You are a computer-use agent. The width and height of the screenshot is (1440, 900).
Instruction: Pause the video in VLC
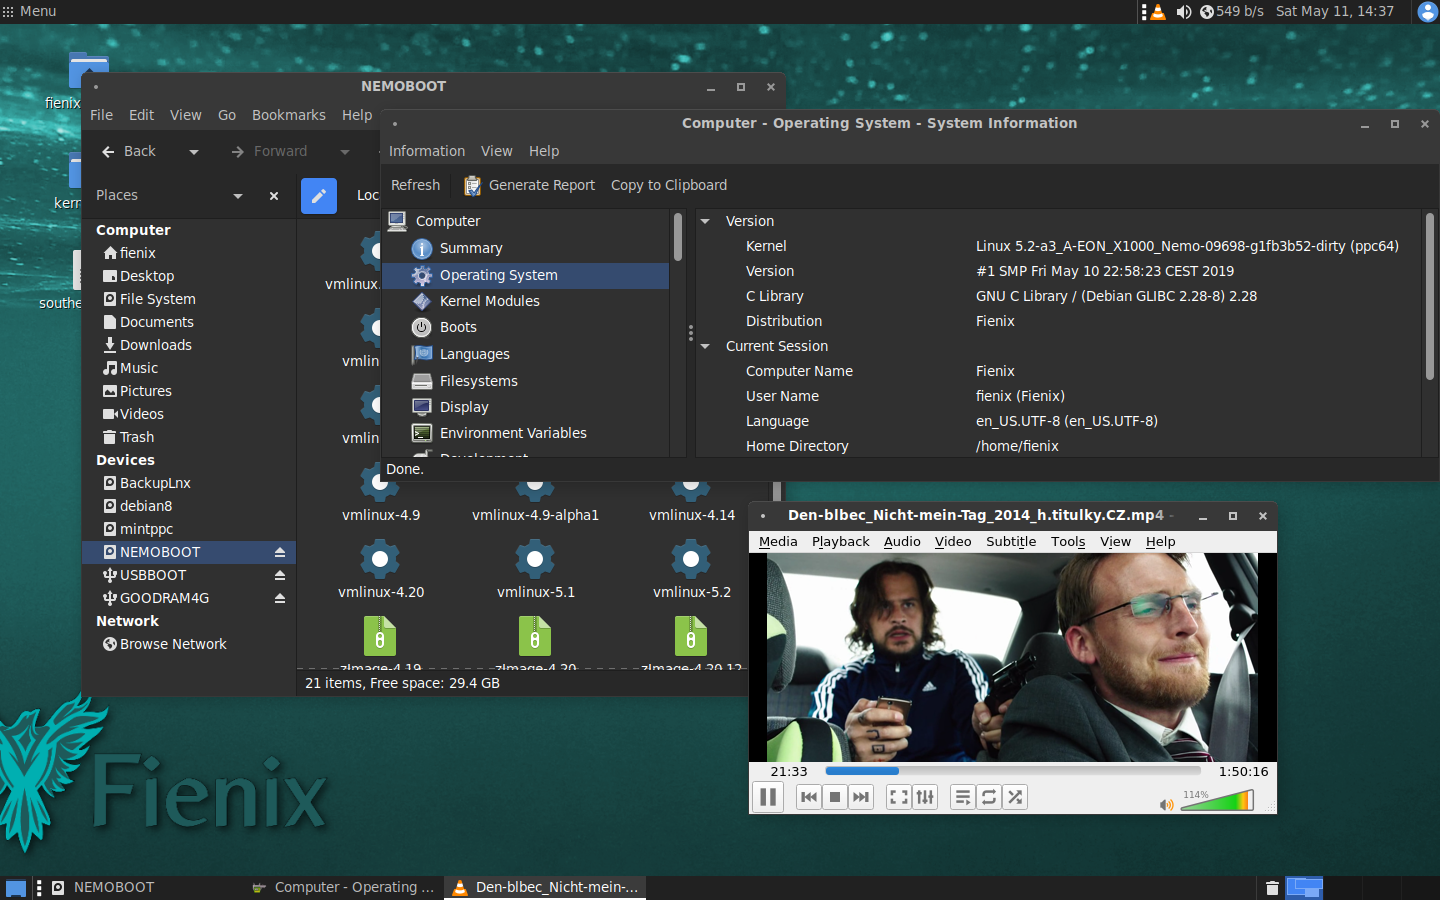coord(768,797)
